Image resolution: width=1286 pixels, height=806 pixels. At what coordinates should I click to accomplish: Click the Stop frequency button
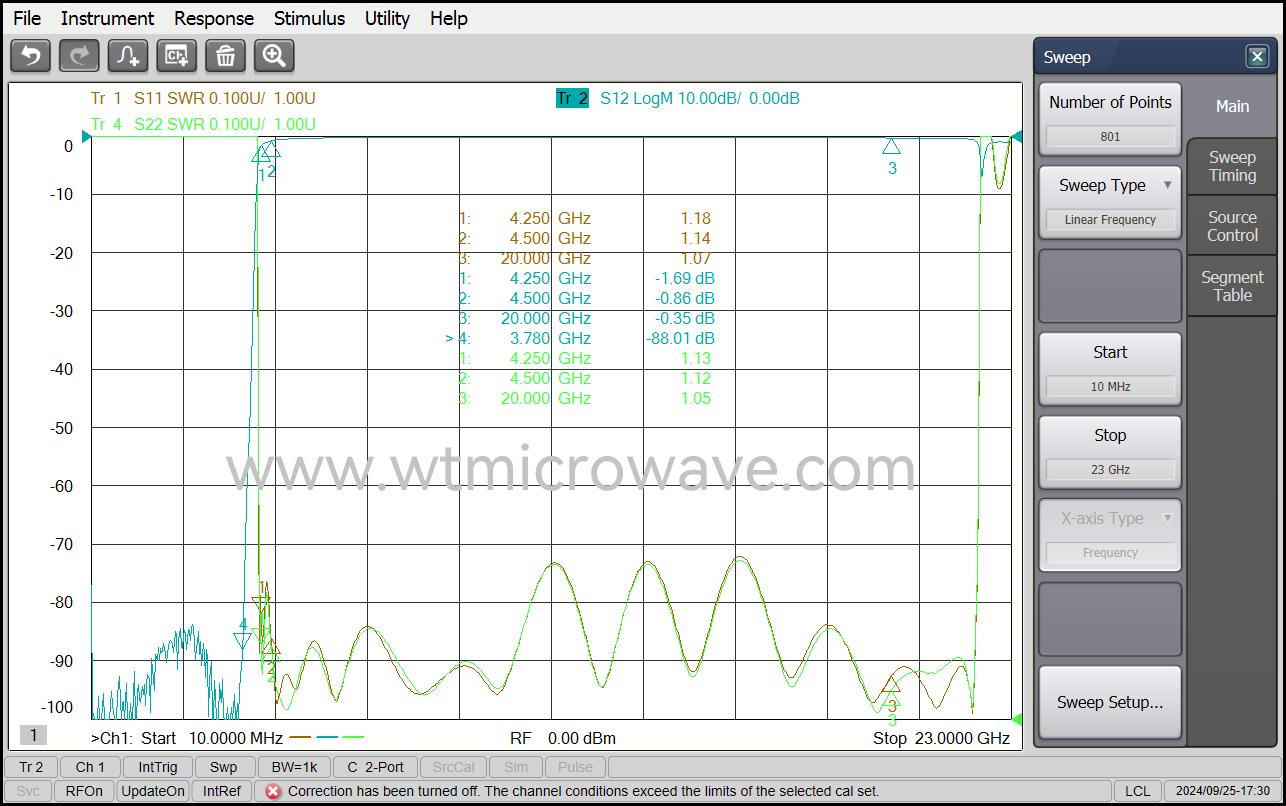point(1110,452)
